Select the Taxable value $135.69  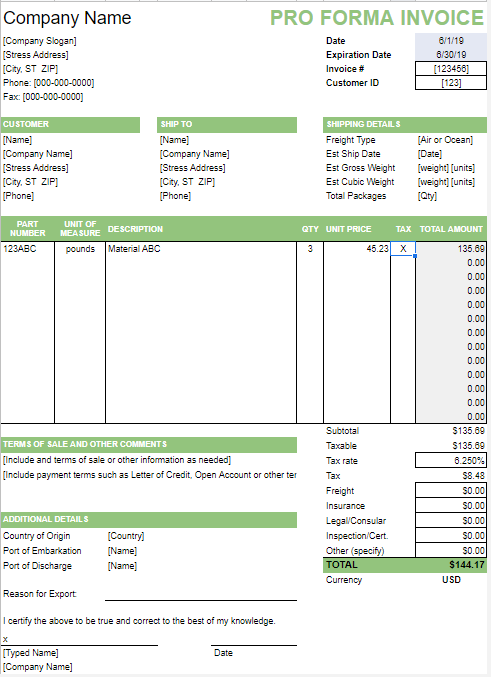[x=468, y=446]
